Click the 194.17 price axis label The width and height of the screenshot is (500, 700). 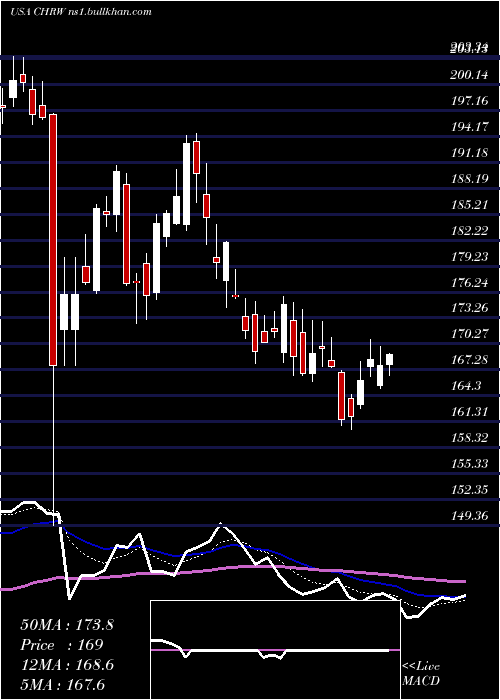[x=469, y=127]
